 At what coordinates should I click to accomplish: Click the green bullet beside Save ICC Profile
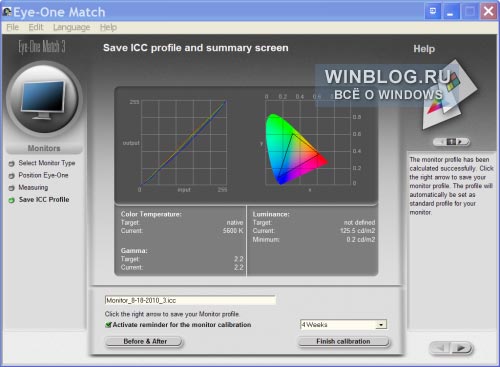tap(12, 200)
